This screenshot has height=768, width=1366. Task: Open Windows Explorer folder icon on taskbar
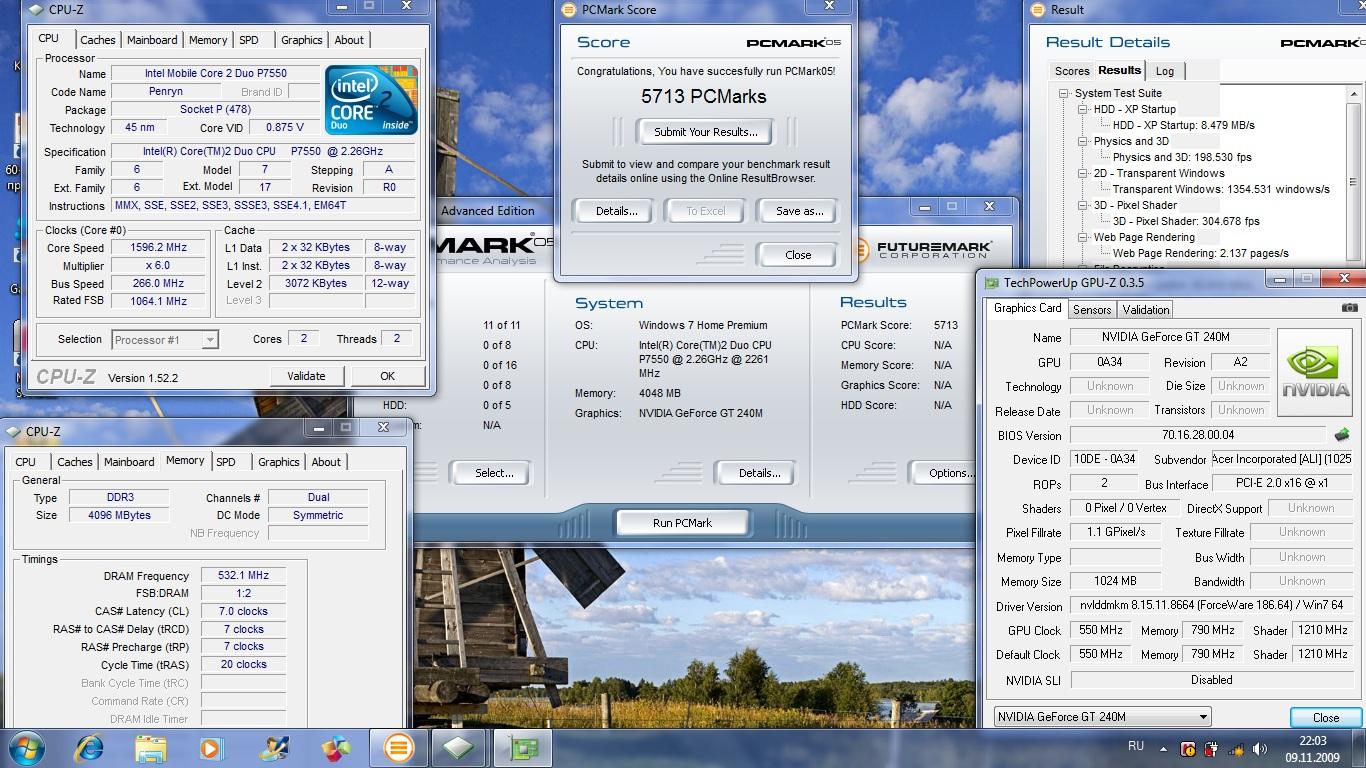pos(151,748)
